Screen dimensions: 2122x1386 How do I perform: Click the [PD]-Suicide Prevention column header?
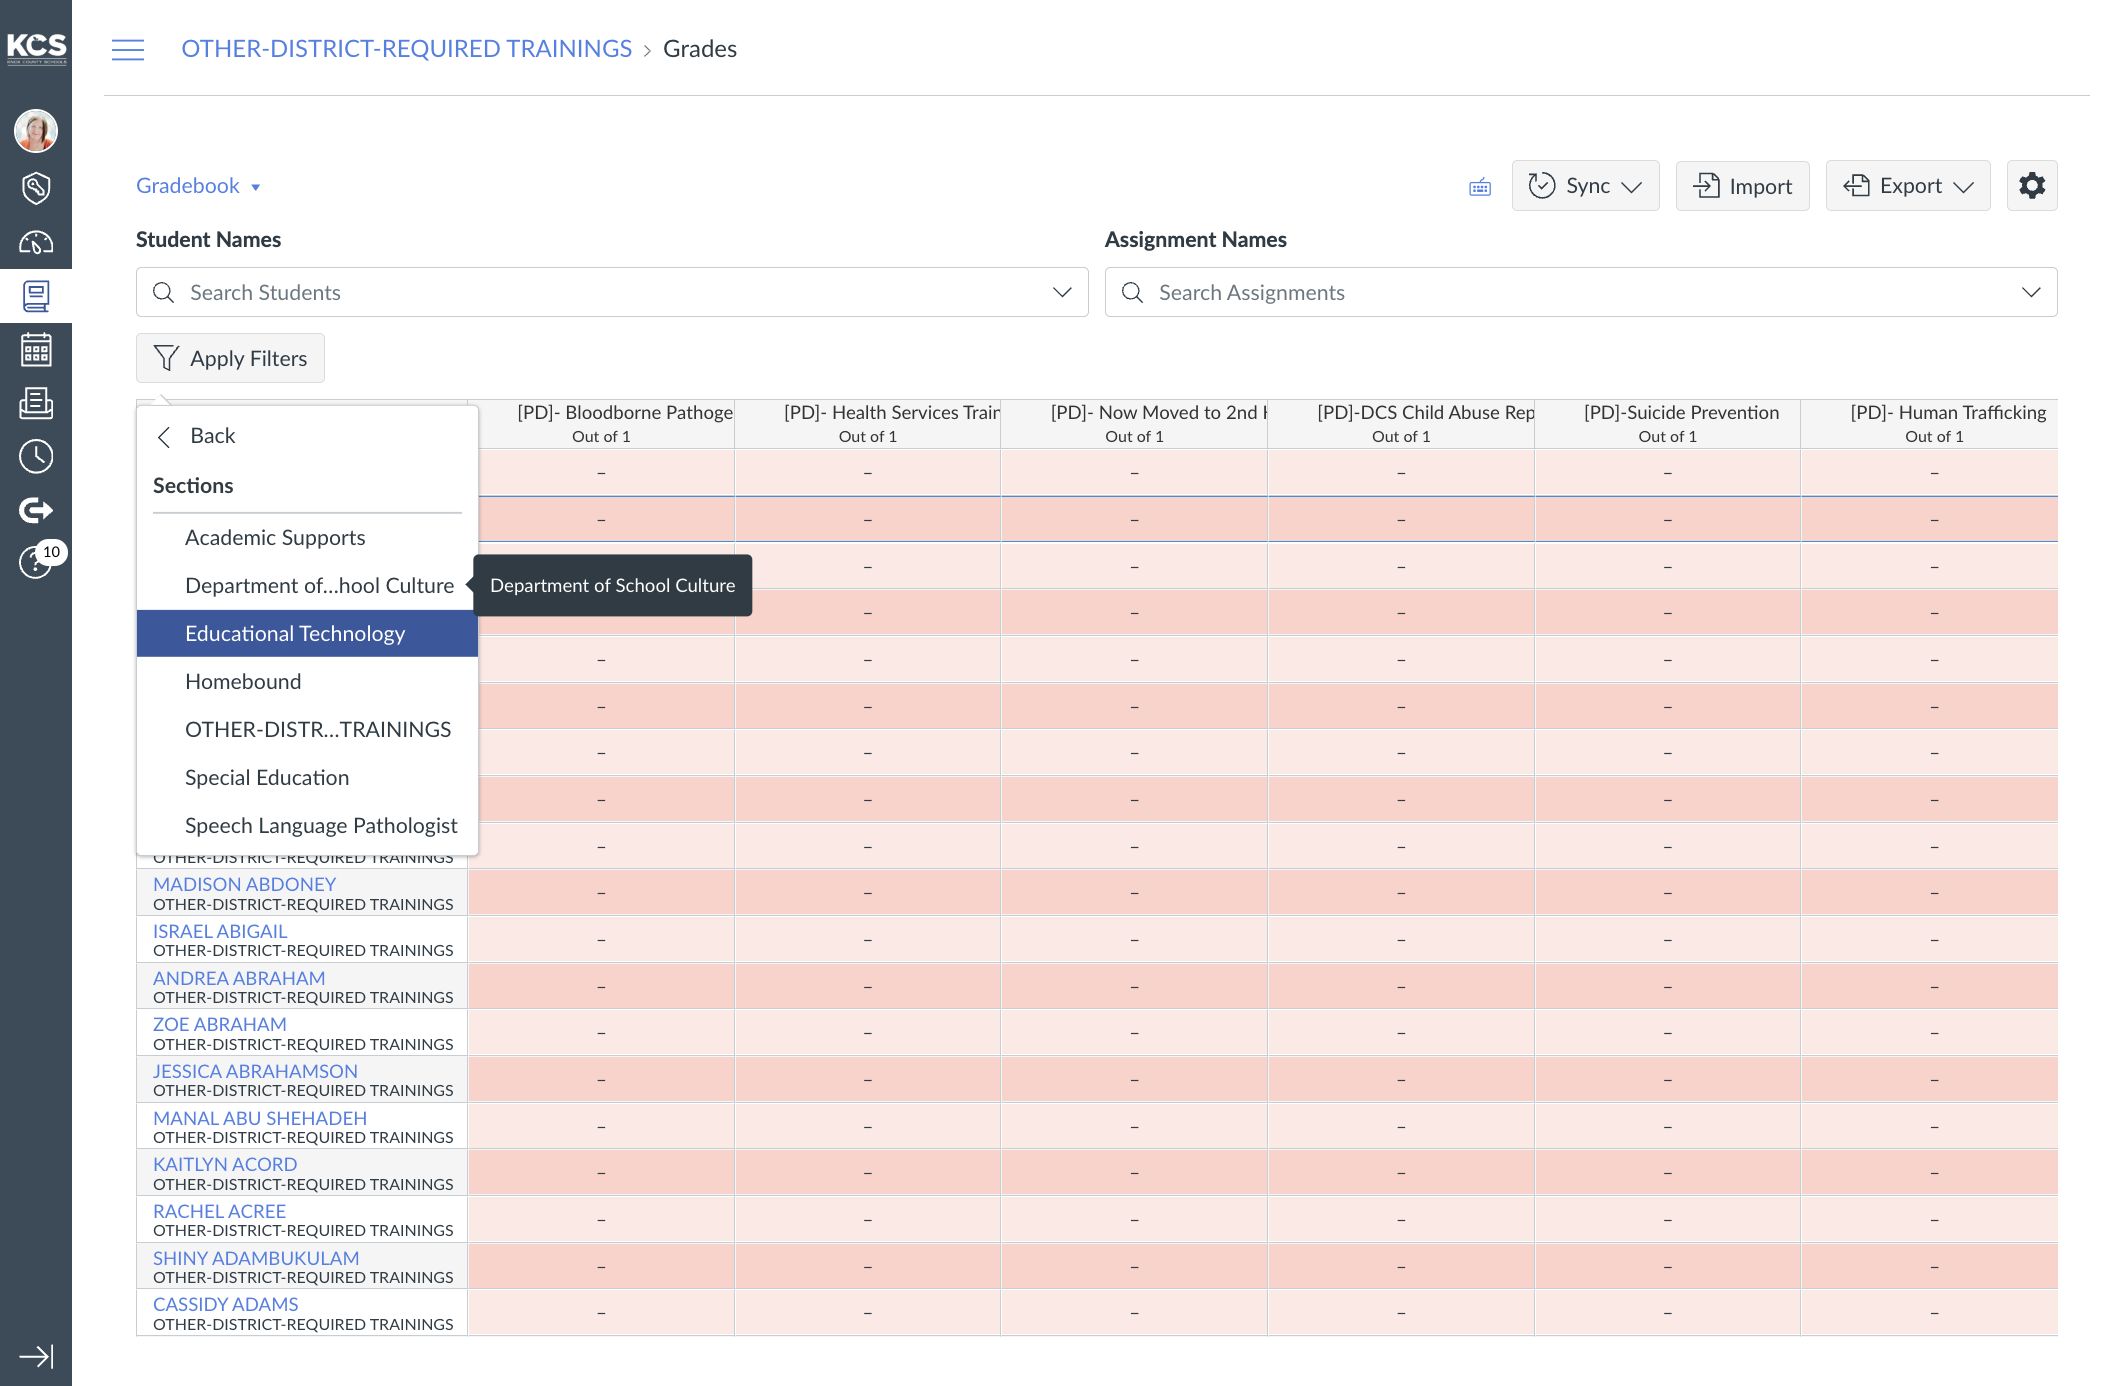pos(1667,423)
